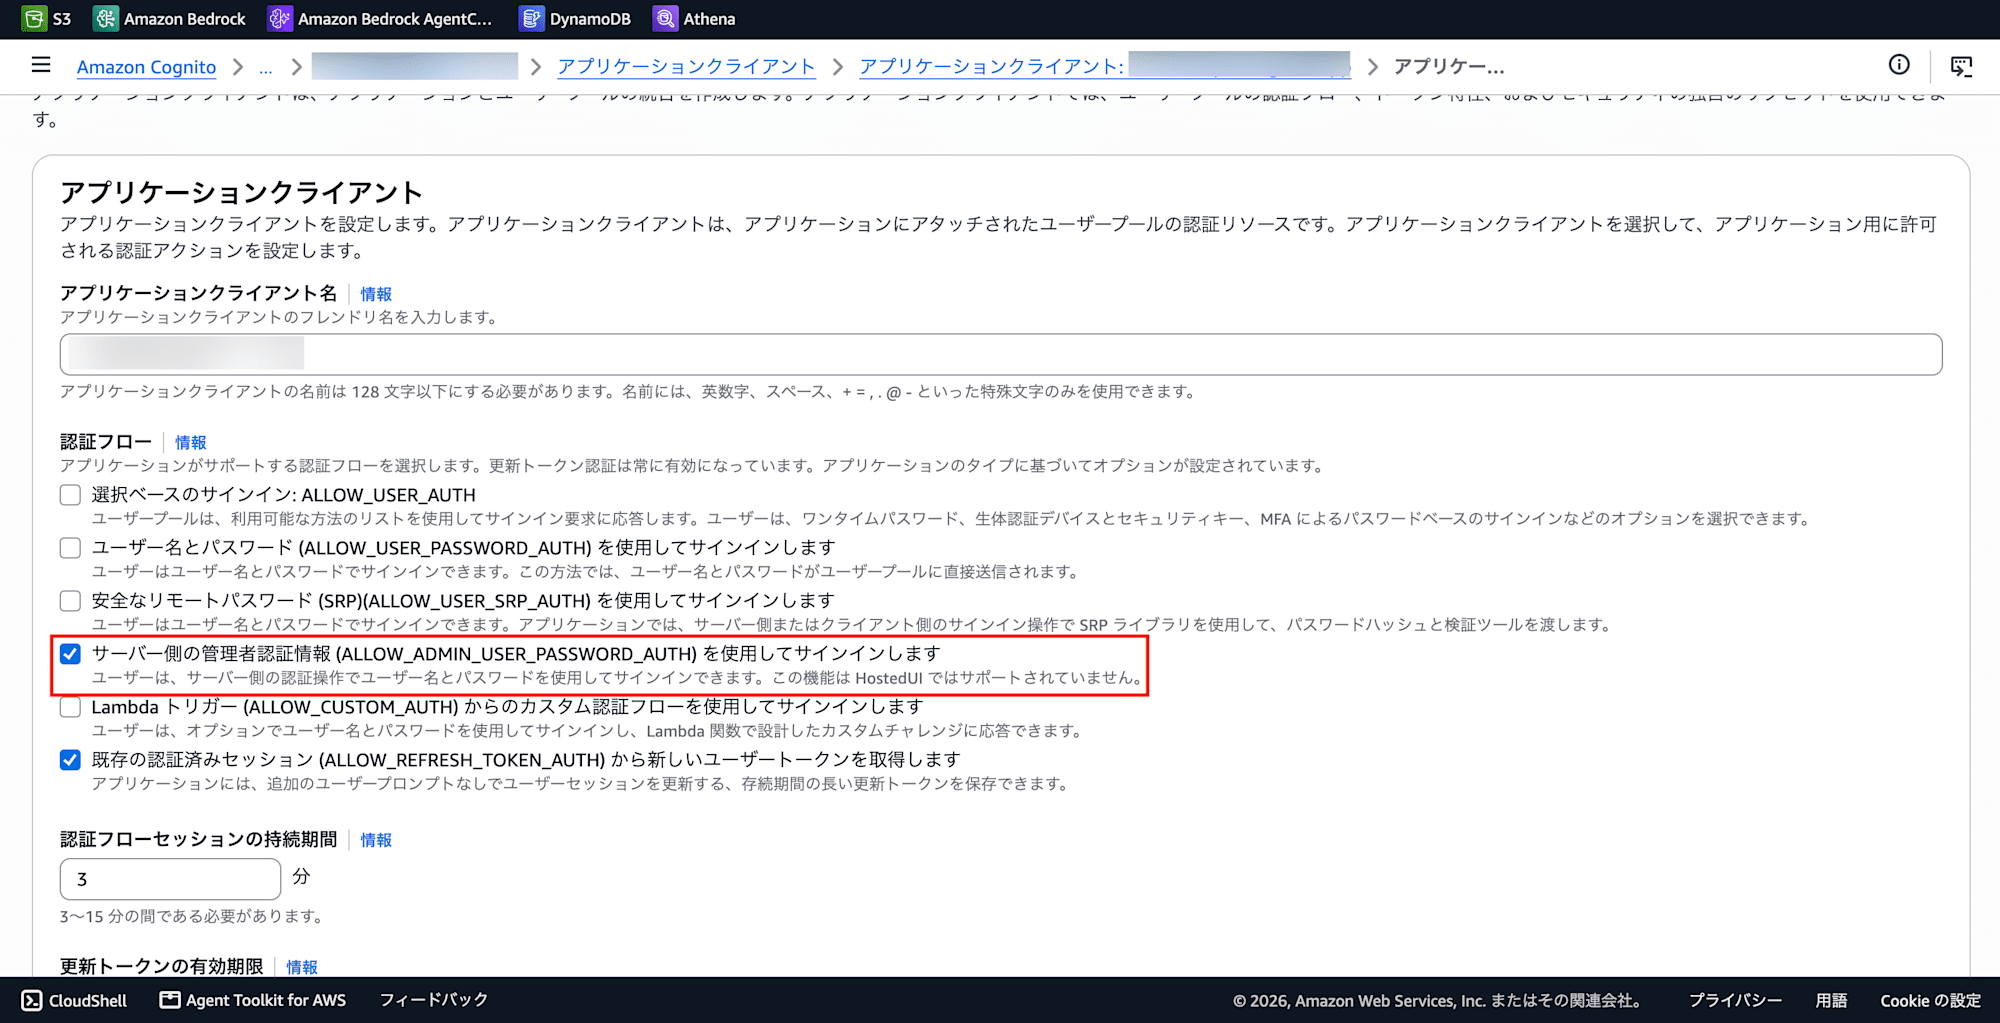Click the アプリケーションクライアント section heading
The width and height of the screenshot is (2000, 1023).
[241, 192]
